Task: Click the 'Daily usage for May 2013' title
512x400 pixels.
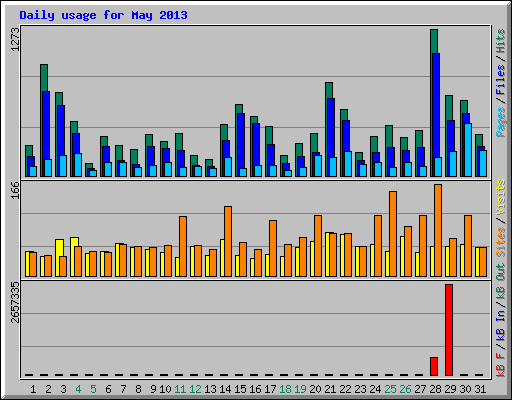Action: tap(103, 15)
